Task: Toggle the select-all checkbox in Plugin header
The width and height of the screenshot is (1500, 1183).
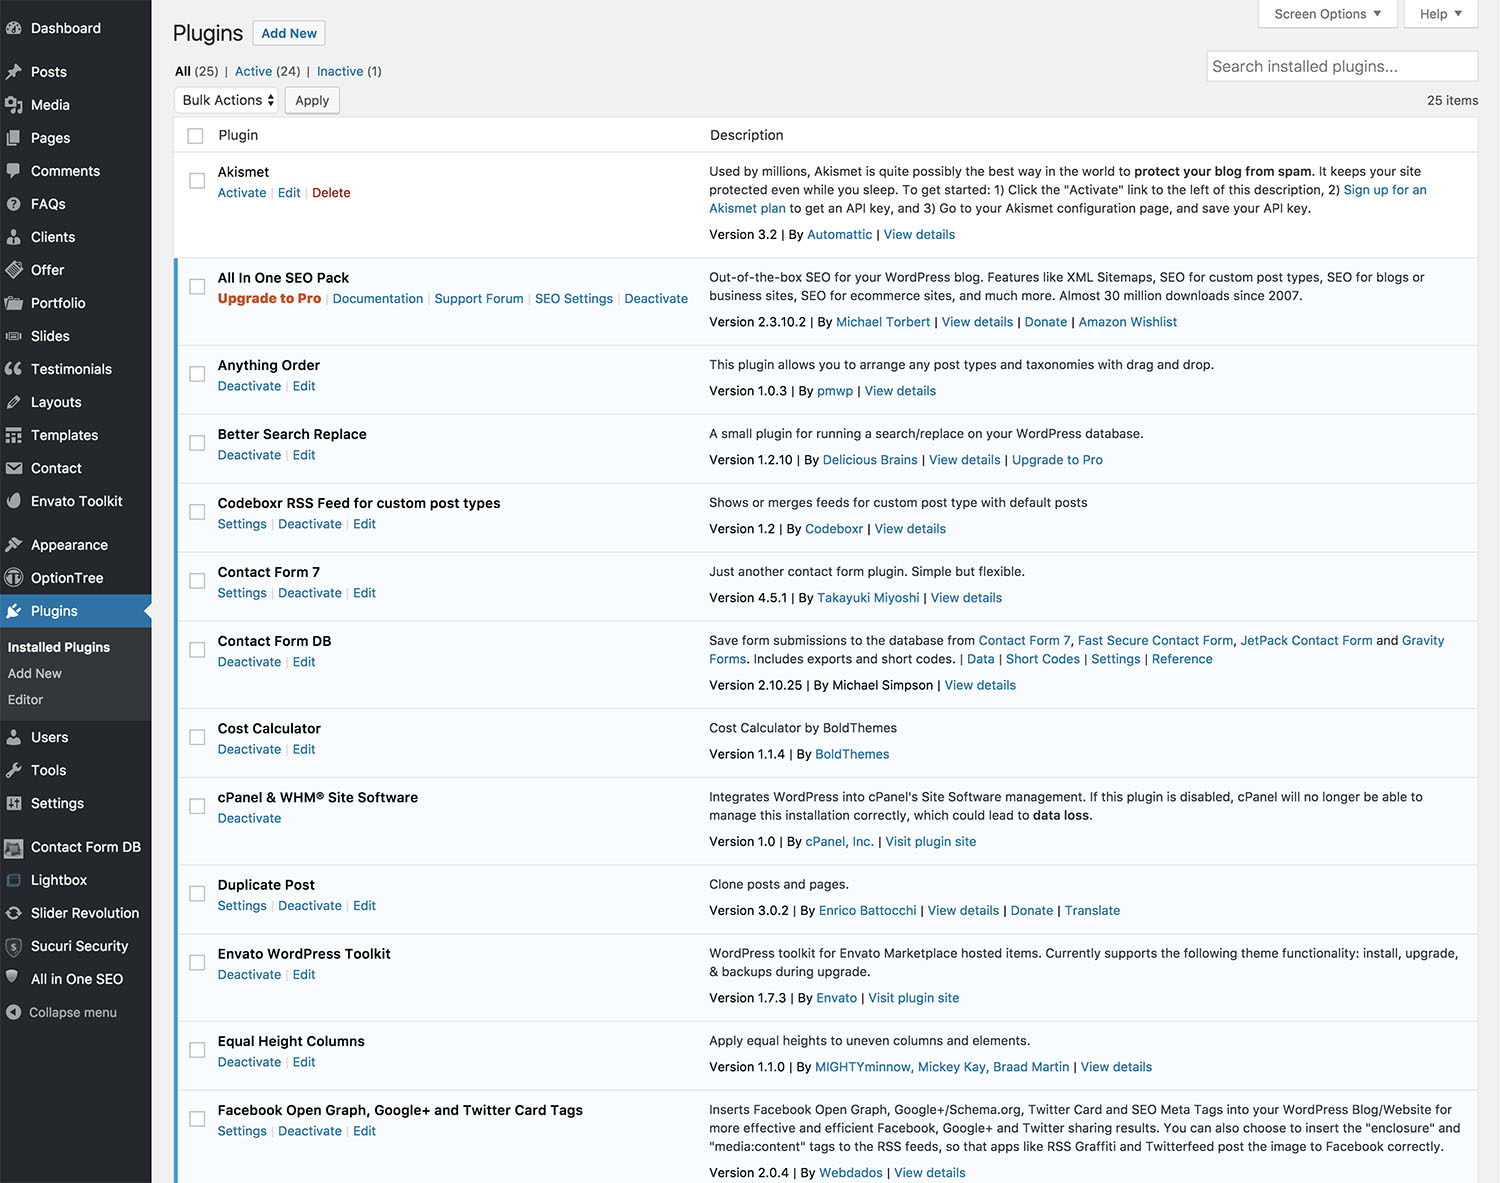Action: click(196, 136)
